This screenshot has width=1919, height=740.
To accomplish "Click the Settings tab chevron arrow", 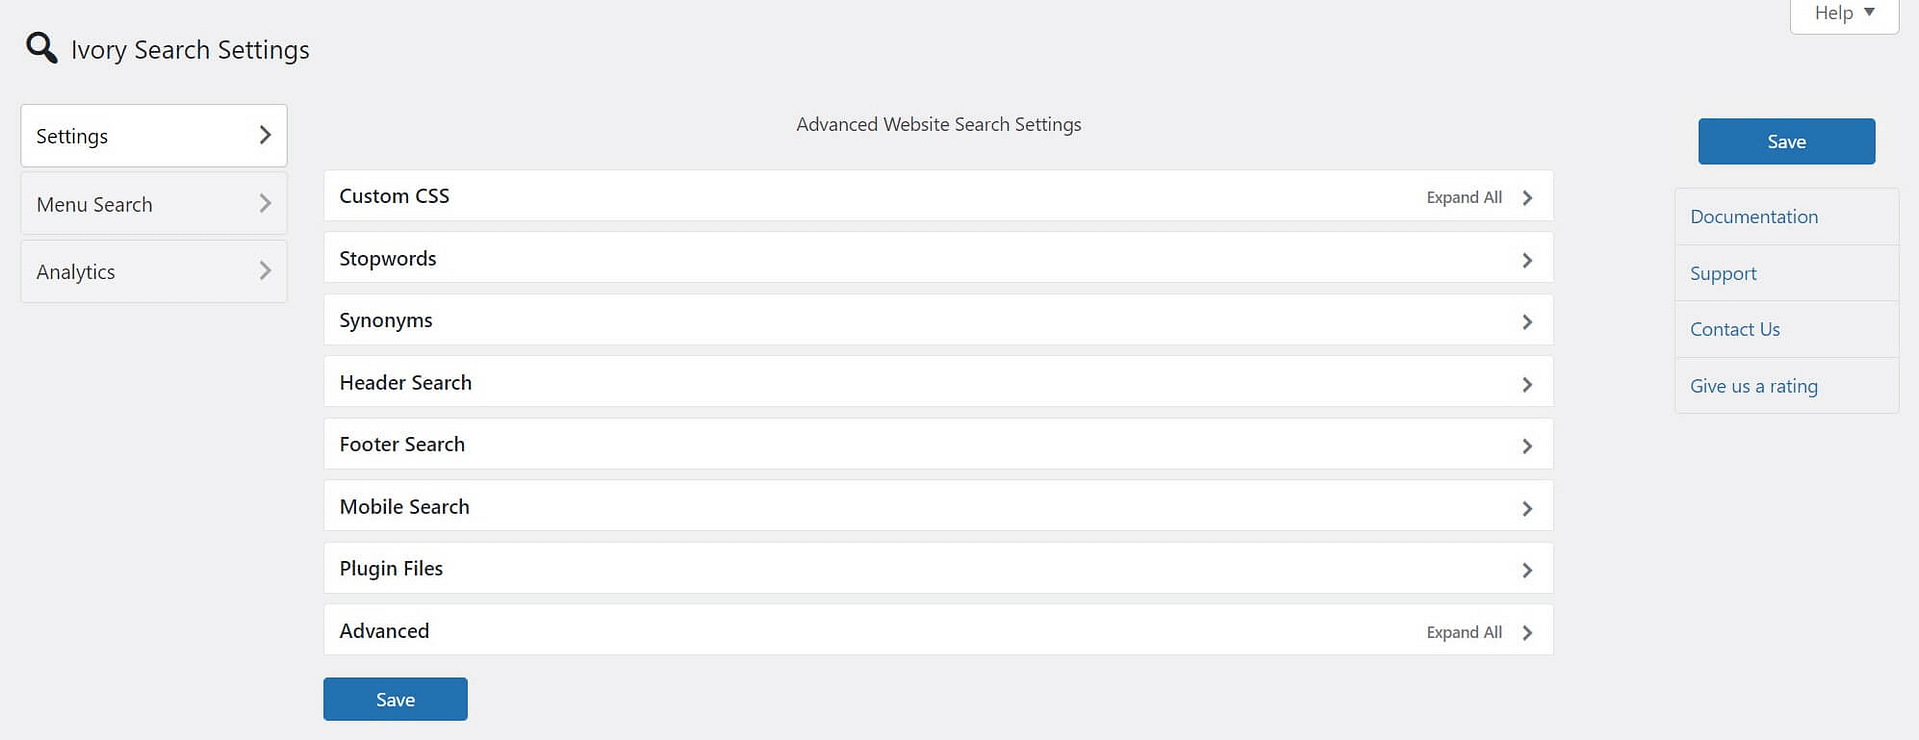I will 265,135.
